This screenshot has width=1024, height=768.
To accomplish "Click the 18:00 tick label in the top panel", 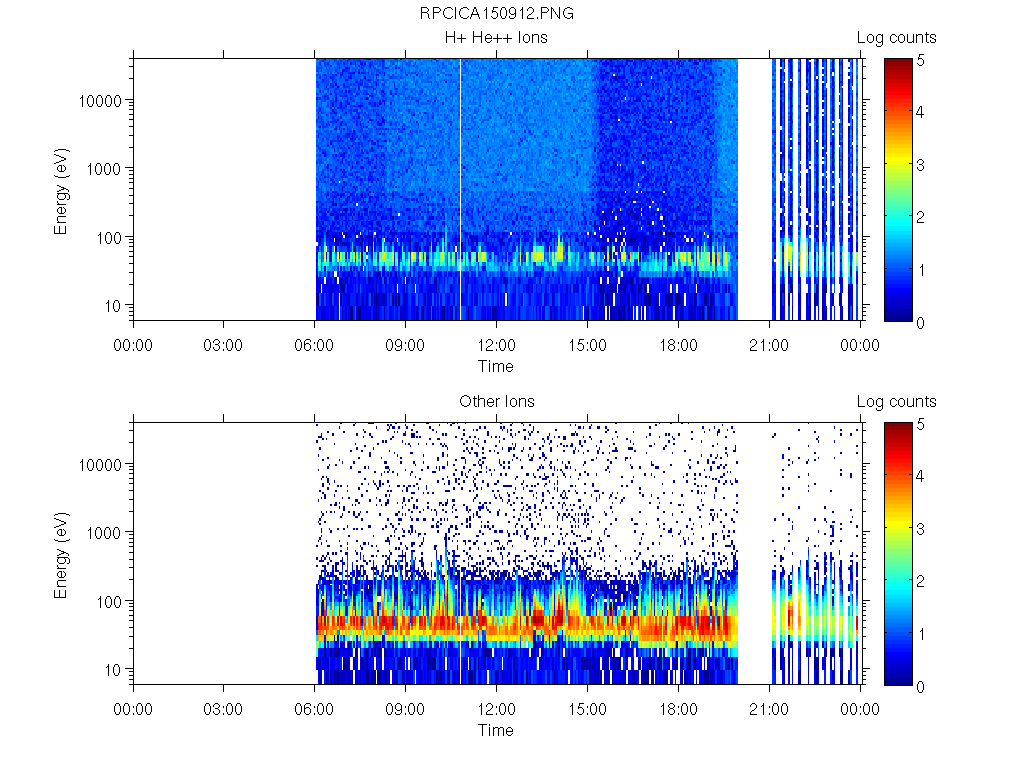I will (678, 345).
